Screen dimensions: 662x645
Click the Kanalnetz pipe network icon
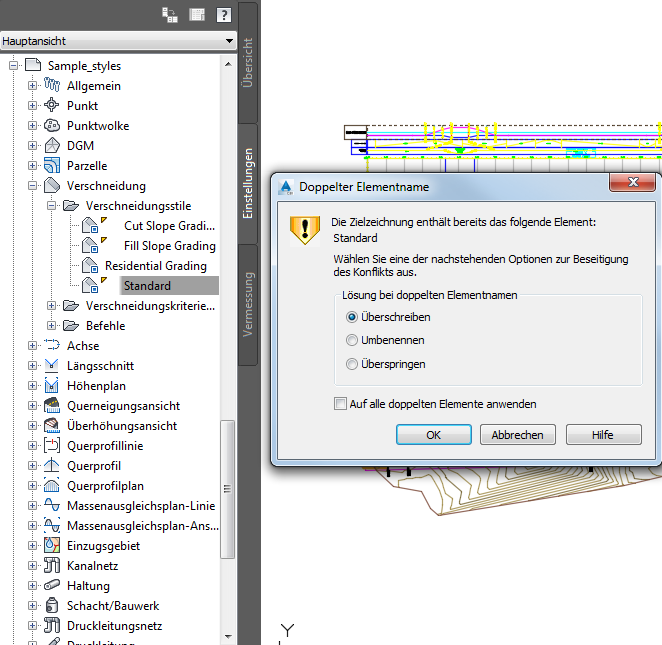[52, 565]
